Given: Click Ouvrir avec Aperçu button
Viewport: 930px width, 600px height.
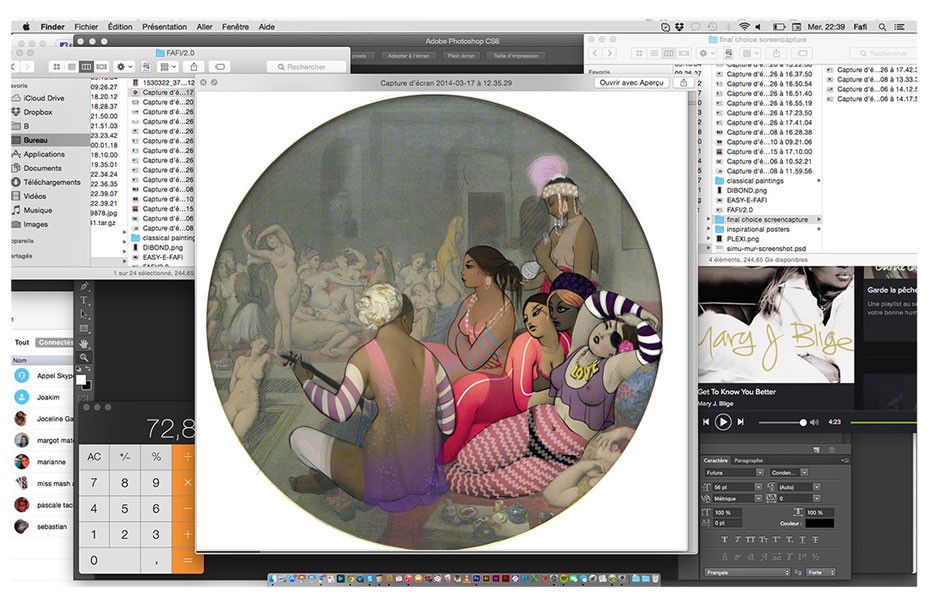Looking at the screenshot, I should point(631,83).
